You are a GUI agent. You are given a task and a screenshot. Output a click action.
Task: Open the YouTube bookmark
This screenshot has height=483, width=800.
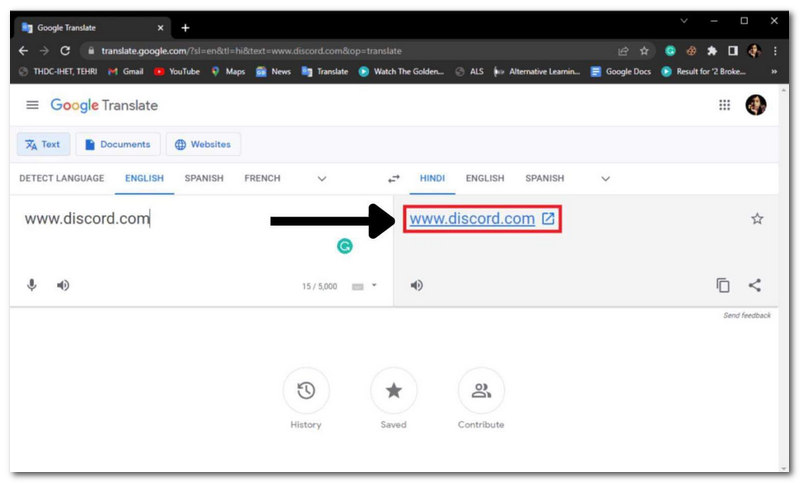[177, 71]
